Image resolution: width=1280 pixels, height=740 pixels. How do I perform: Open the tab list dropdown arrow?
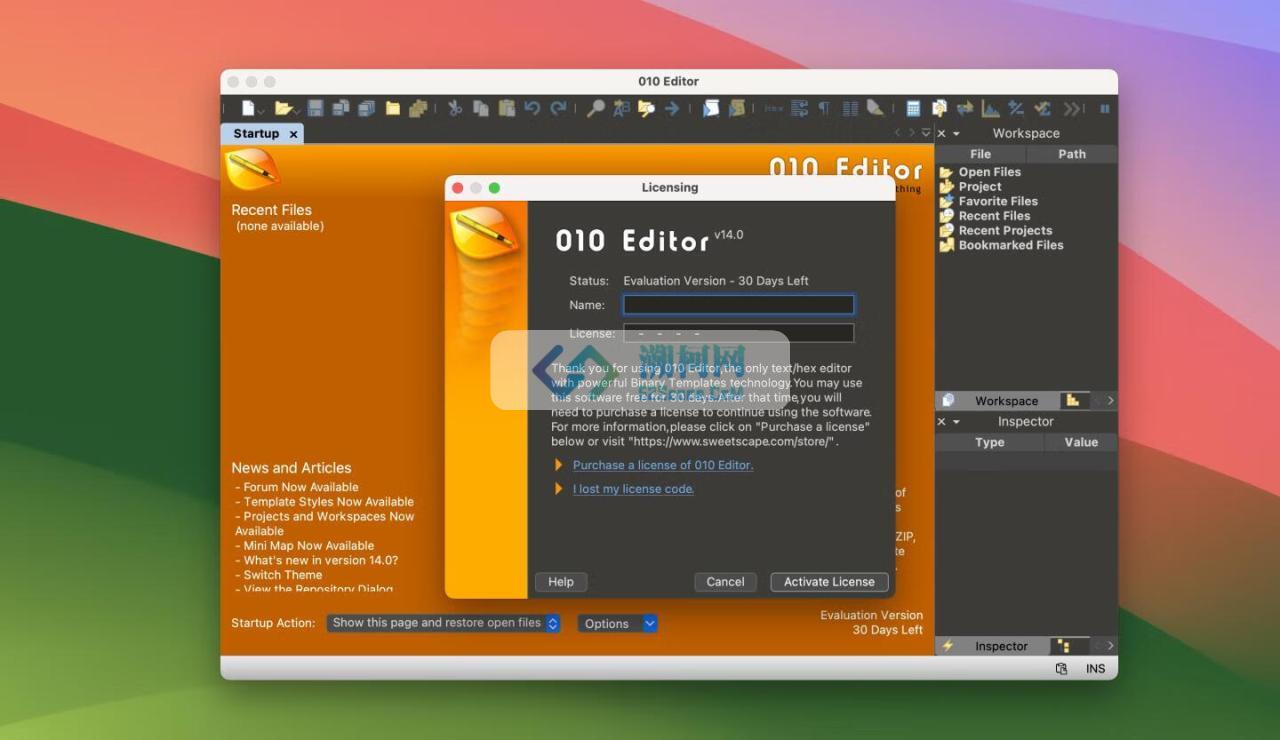tap(926, 133)
